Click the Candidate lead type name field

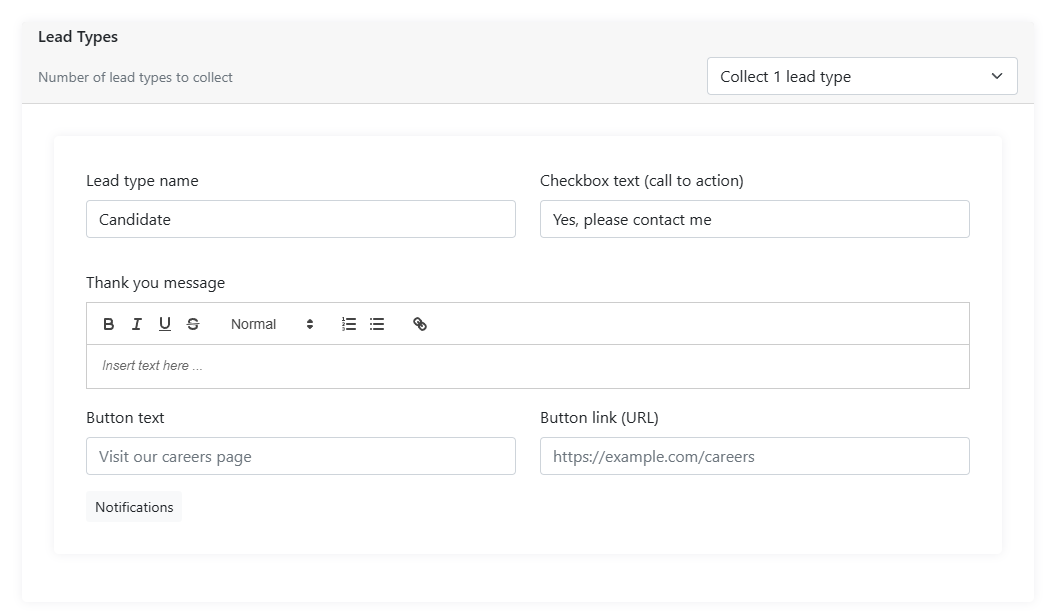(301, 219)
